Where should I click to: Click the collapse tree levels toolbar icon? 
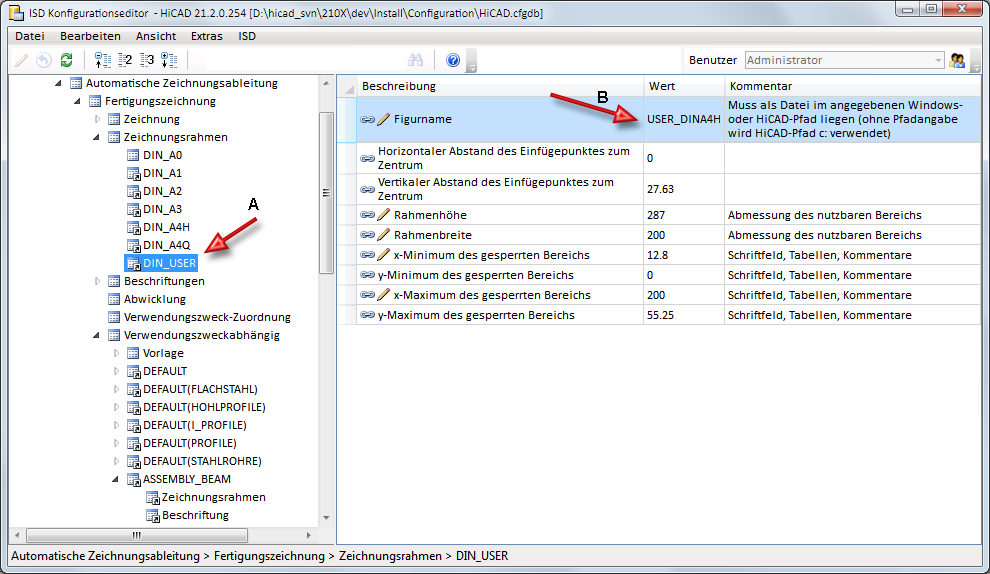click(x=103, y=60)
